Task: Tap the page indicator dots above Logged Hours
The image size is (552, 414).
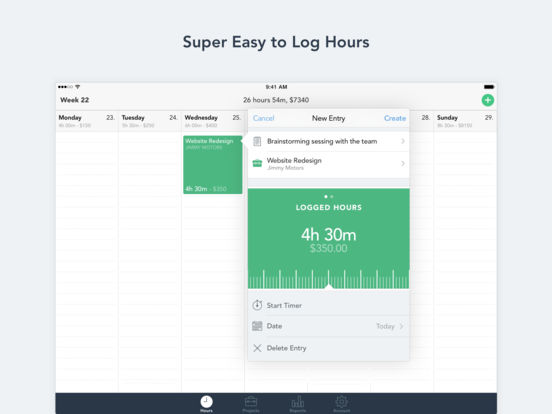Action: click(x=328, y=196)
